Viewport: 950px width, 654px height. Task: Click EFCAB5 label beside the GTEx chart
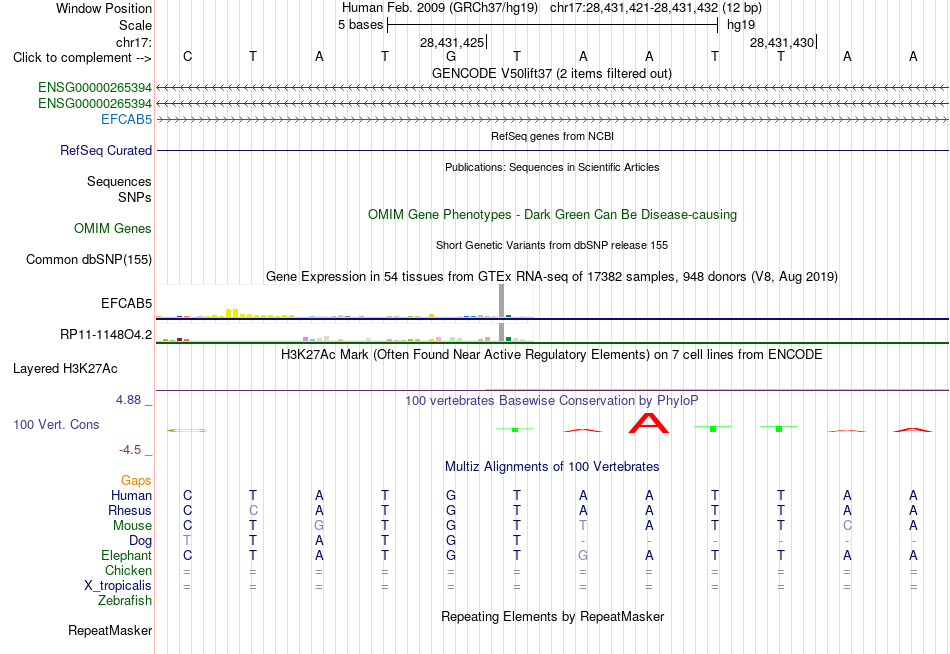coord(126,303)
